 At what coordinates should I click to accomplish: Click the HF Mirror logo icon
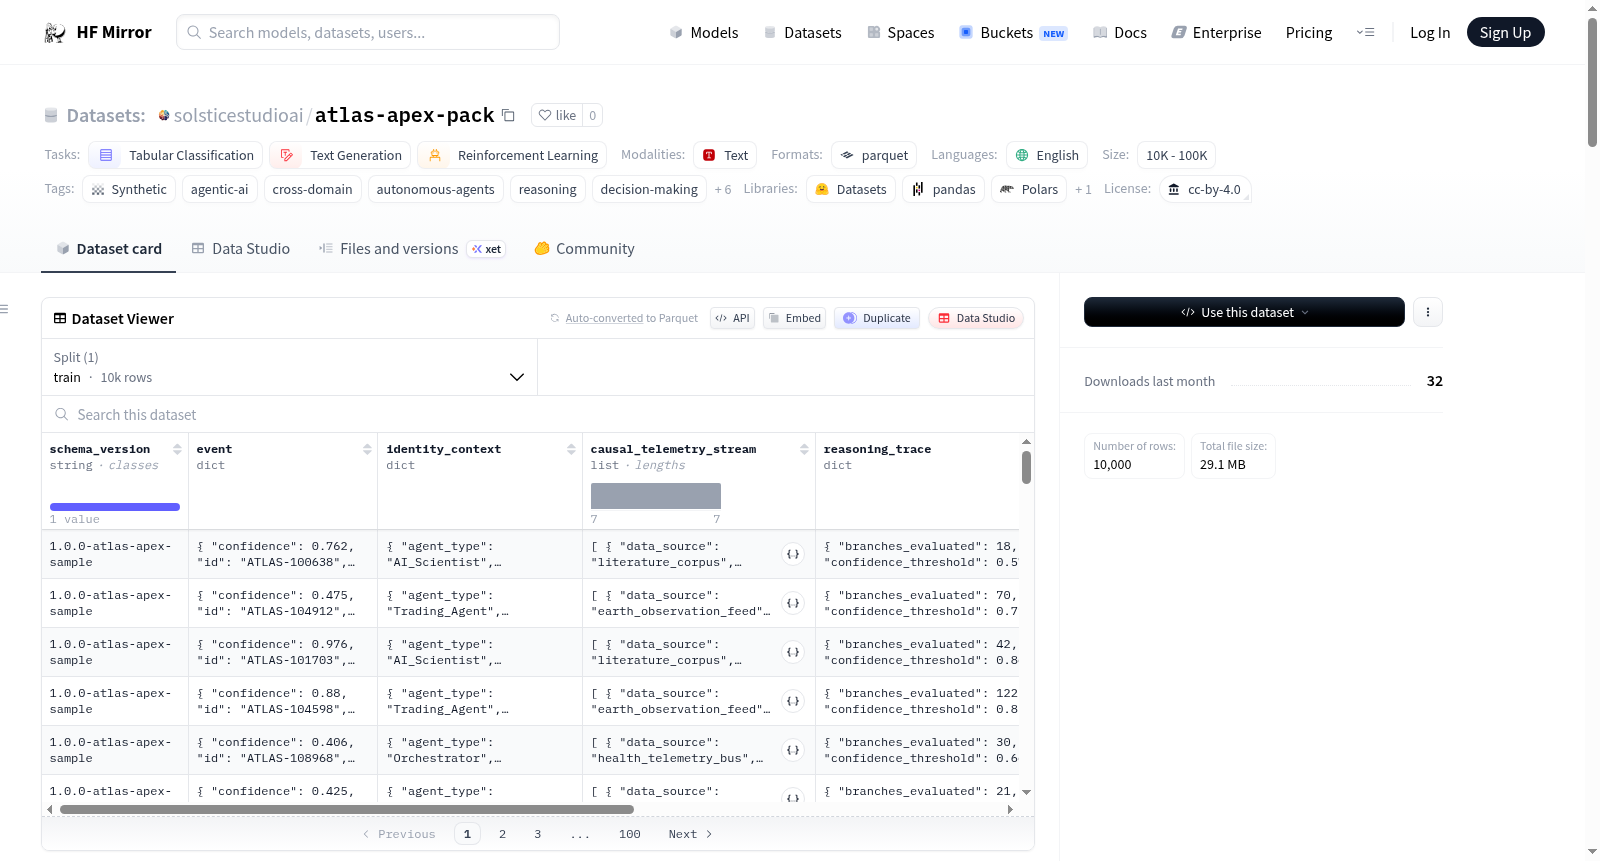55,33
